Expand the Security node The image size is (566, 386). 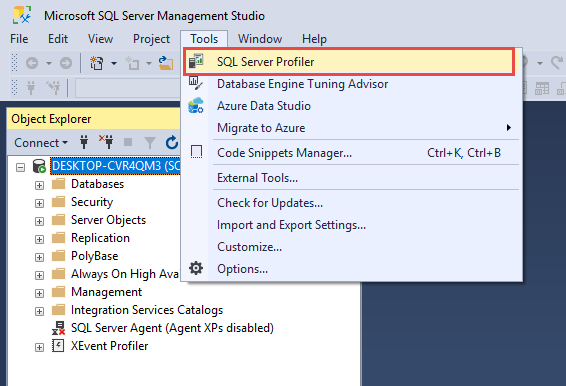point(39,203)
